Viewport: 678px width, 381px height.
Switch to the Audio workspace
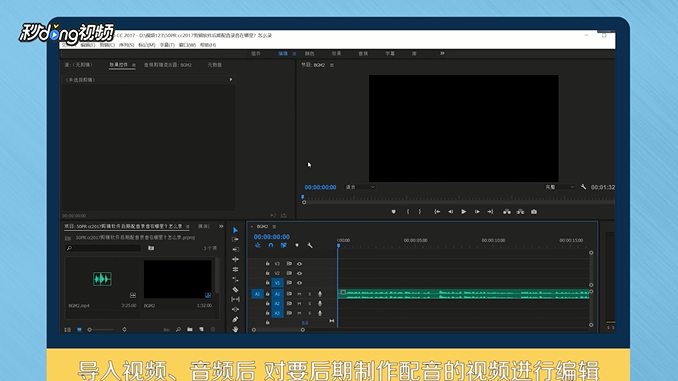363,54
